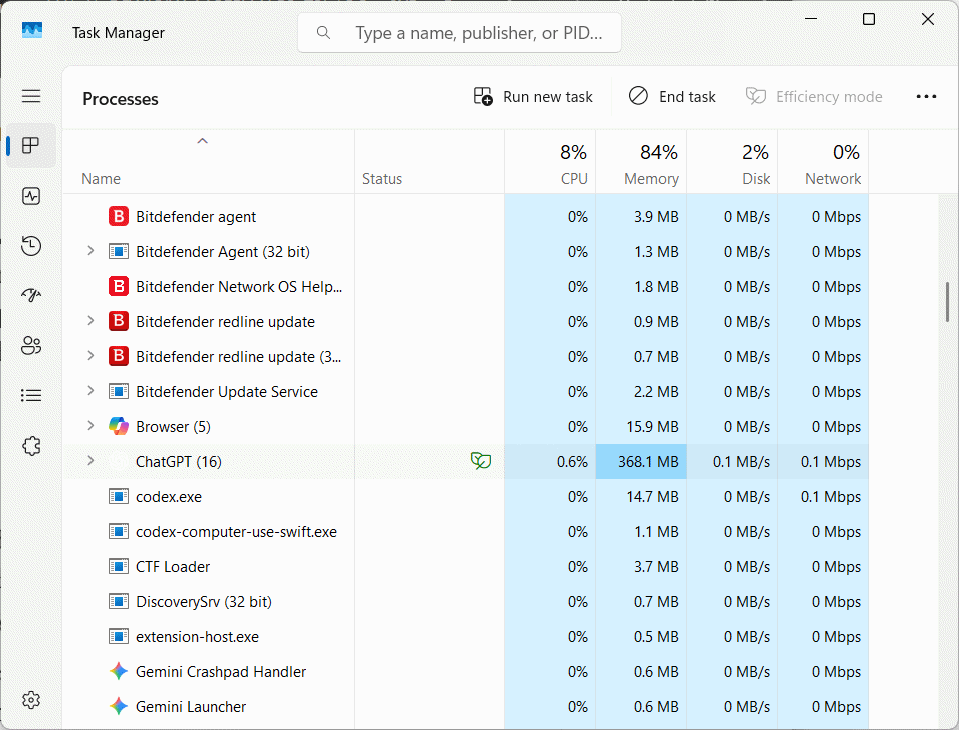
Task: Expand the ChatGPT (16) process group
Action: (91, 460)
